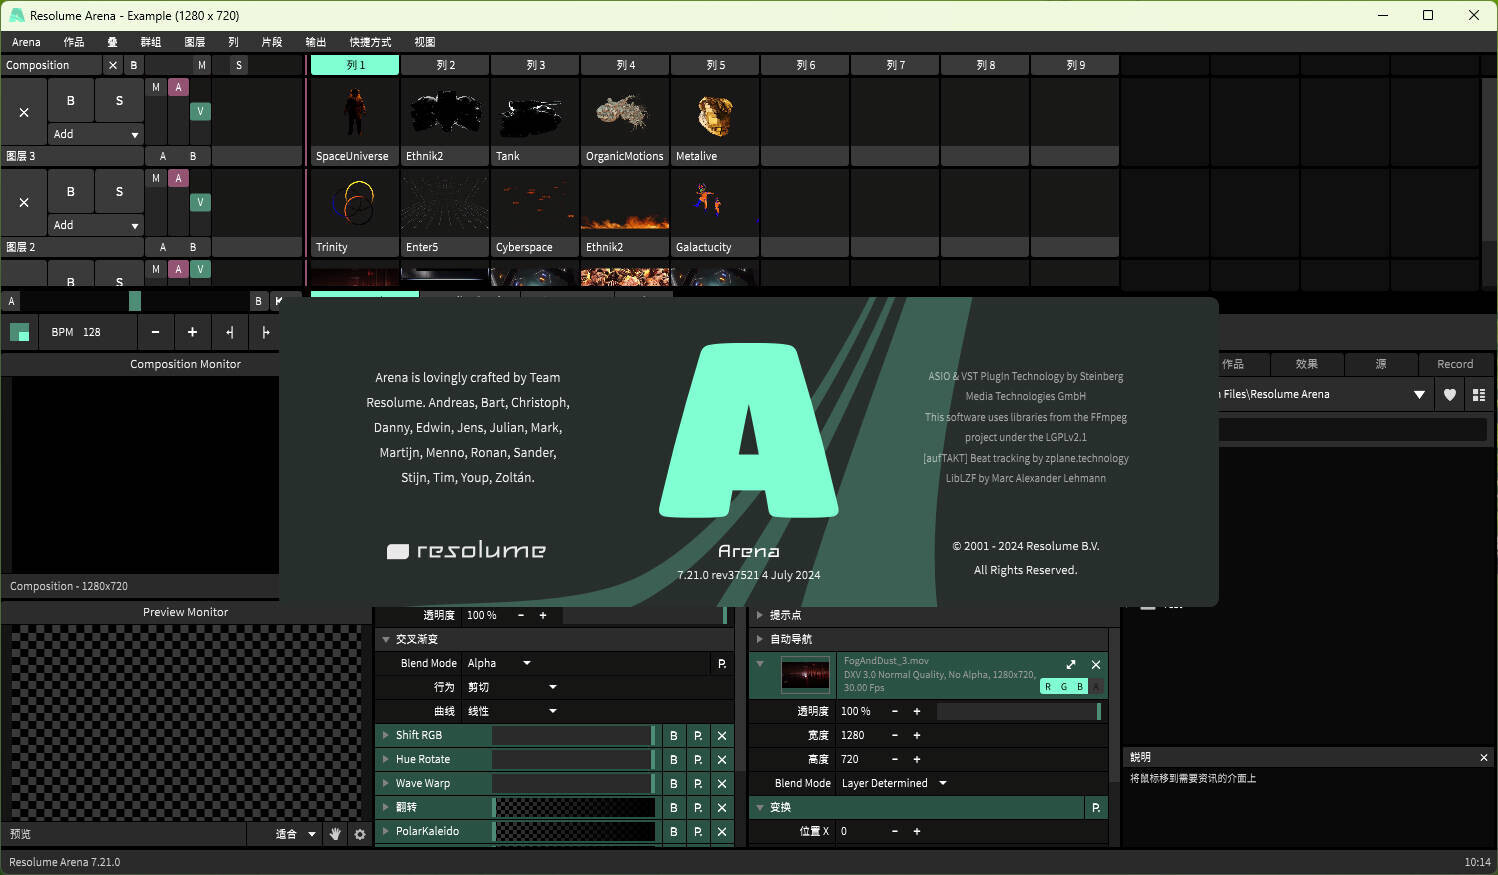Open layer 2 Add blend dropdown
The height and width of the screenshot is (875, 1498).
(x=96, y=225)
